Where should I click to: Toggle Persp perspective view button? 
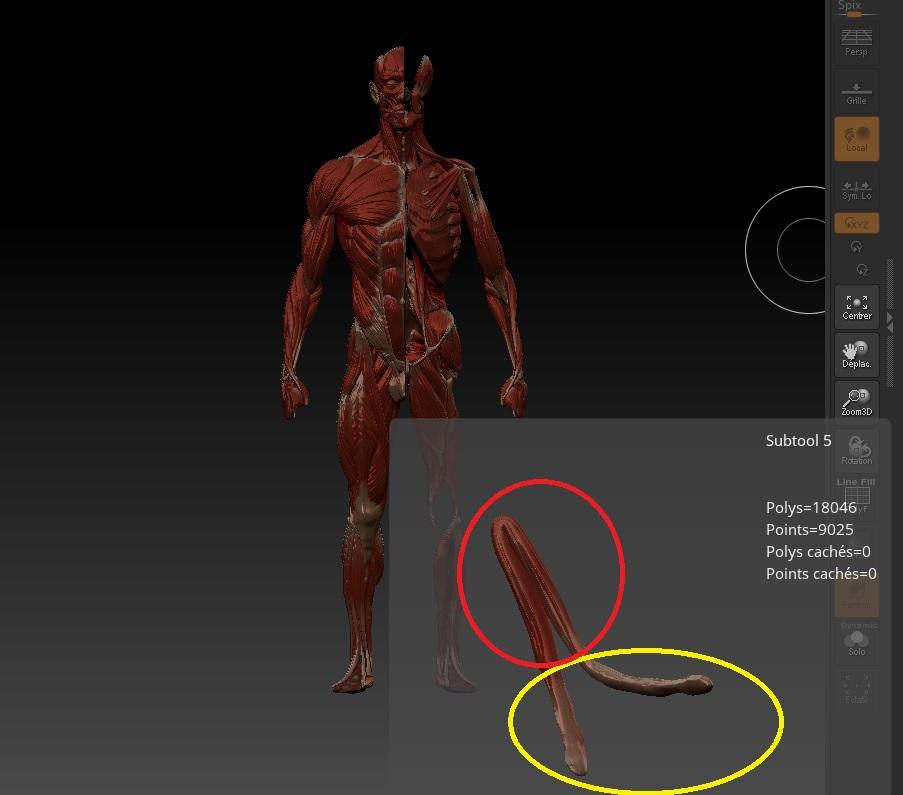point(856,42)
